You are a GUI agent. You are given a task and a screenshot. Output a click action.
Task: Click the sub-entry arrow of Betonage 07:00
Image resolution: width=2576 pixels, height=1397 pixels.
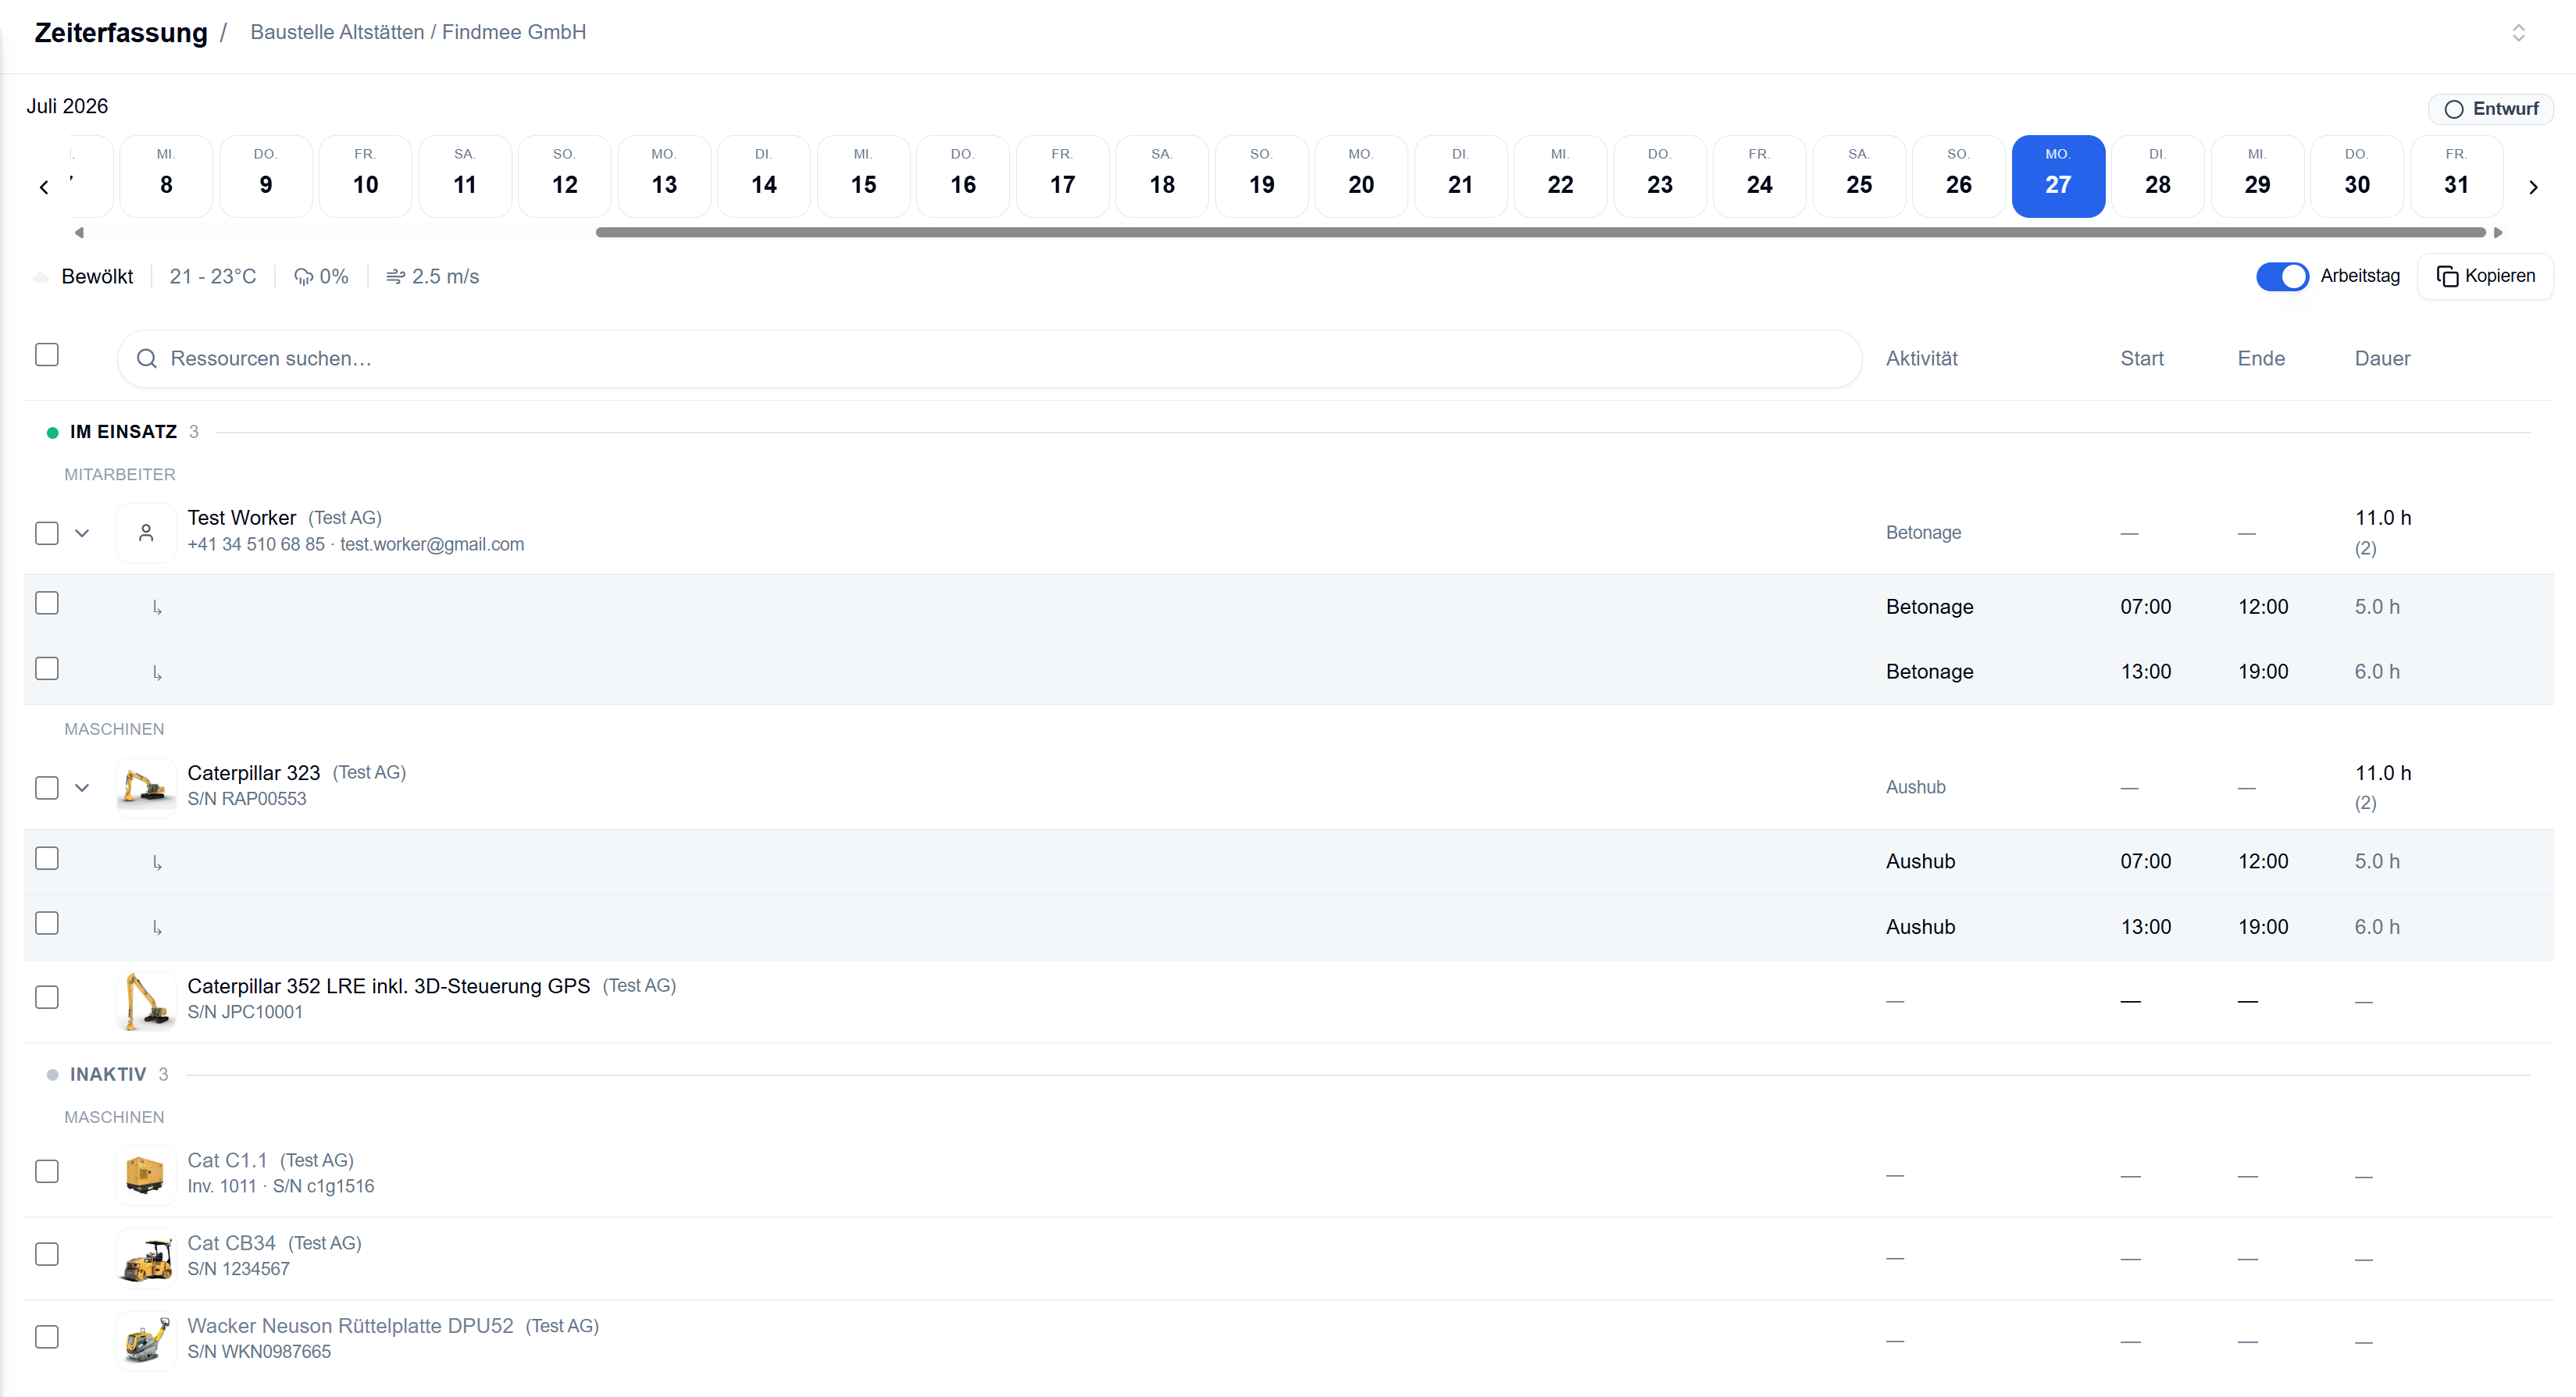tap(157, 607)
